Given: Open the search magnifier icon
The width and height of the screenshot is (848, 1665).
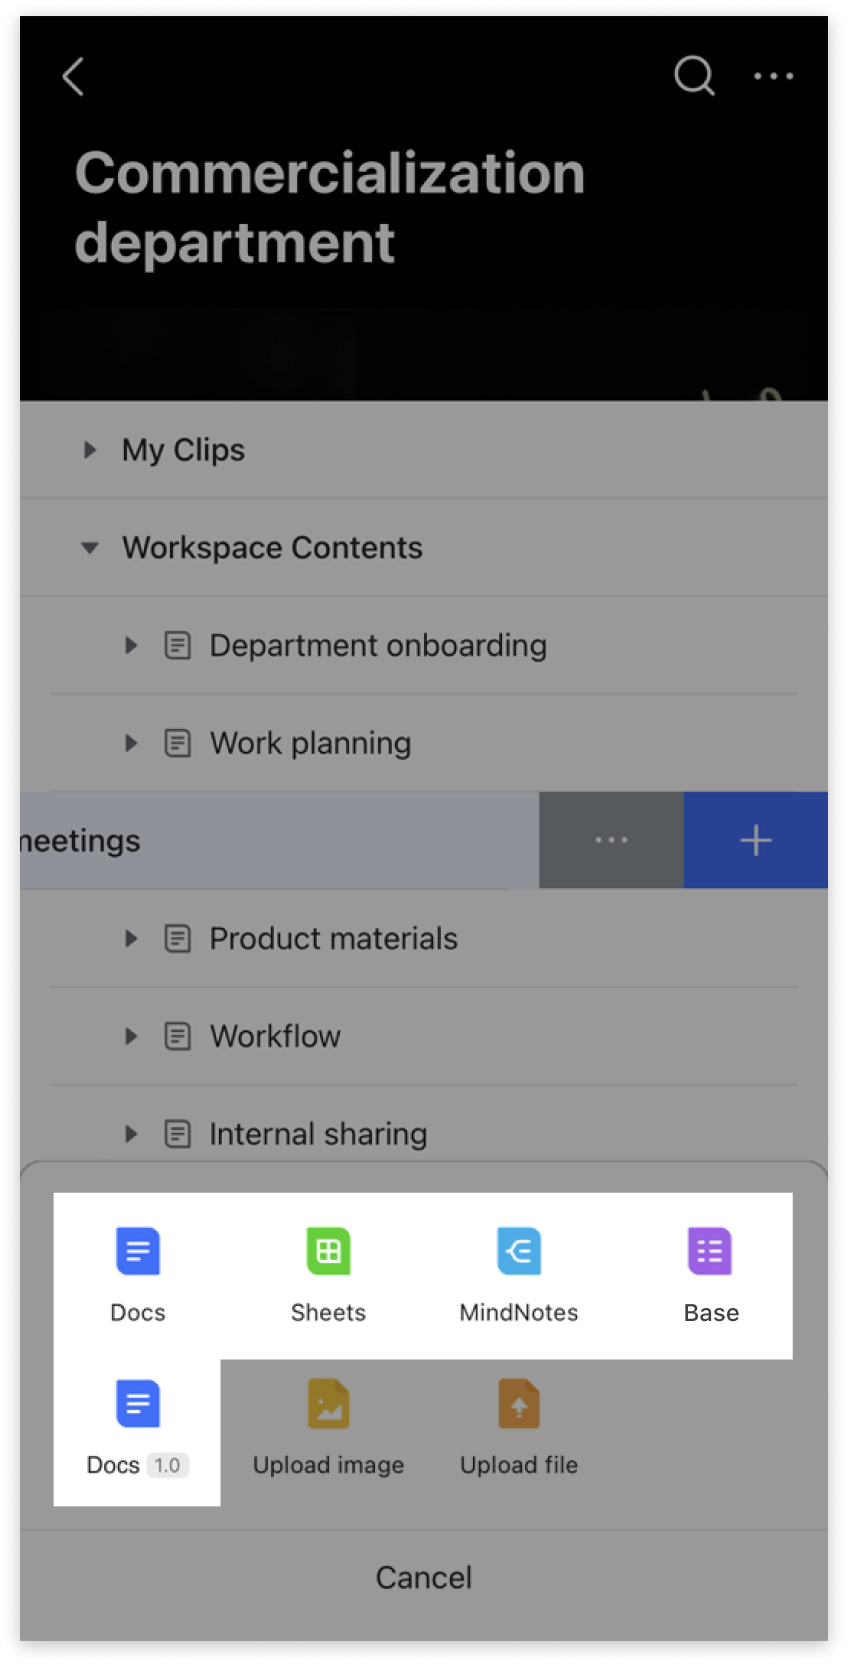Looking at the screenshot, I should (694, 75).
